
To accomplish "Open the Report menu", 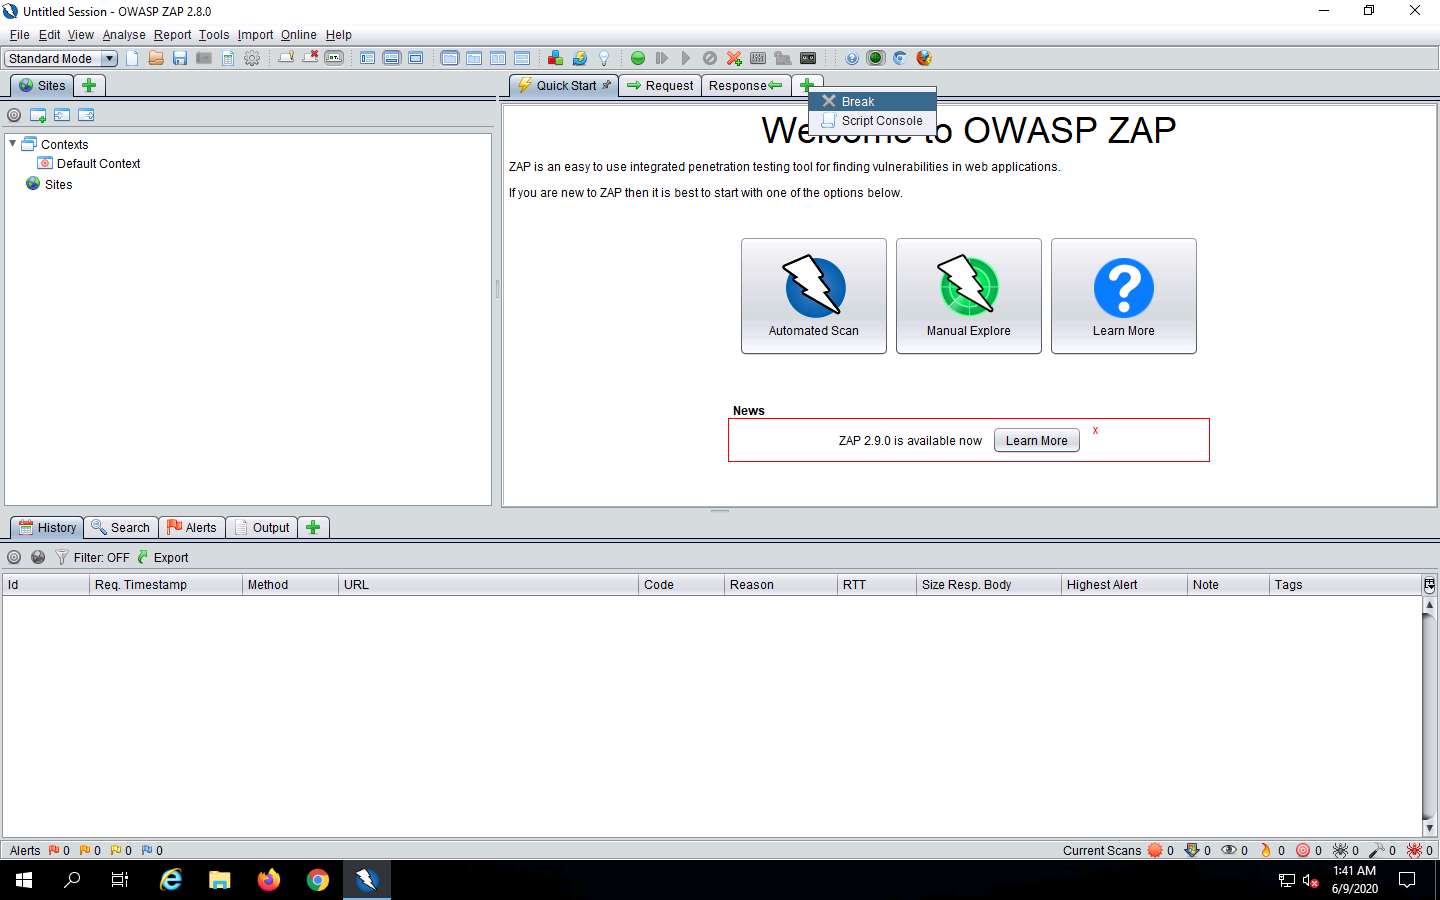I will pyautogui.click(x=172, y=34).
